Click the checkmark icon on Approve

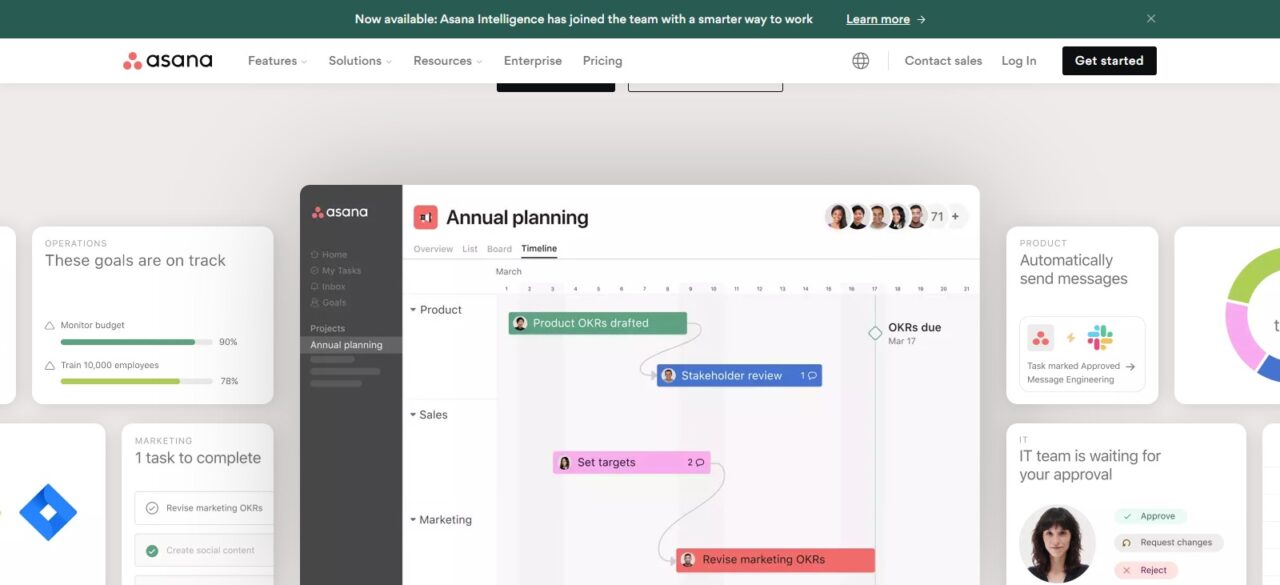coord(1127,517)
